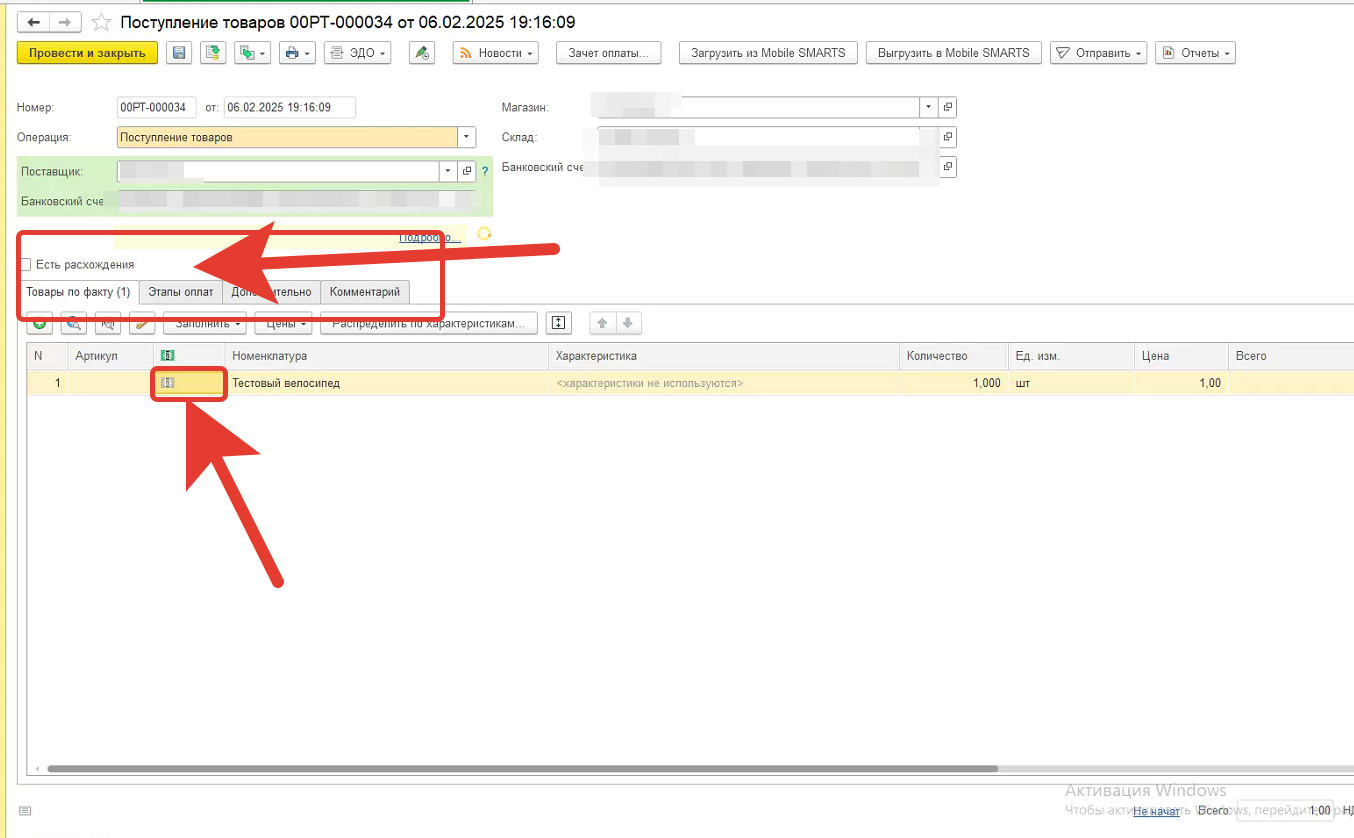The height and width of the screenshot is (838, 1354).
Task: Click the horizontal table scrollbar
Action: (520, 769)
